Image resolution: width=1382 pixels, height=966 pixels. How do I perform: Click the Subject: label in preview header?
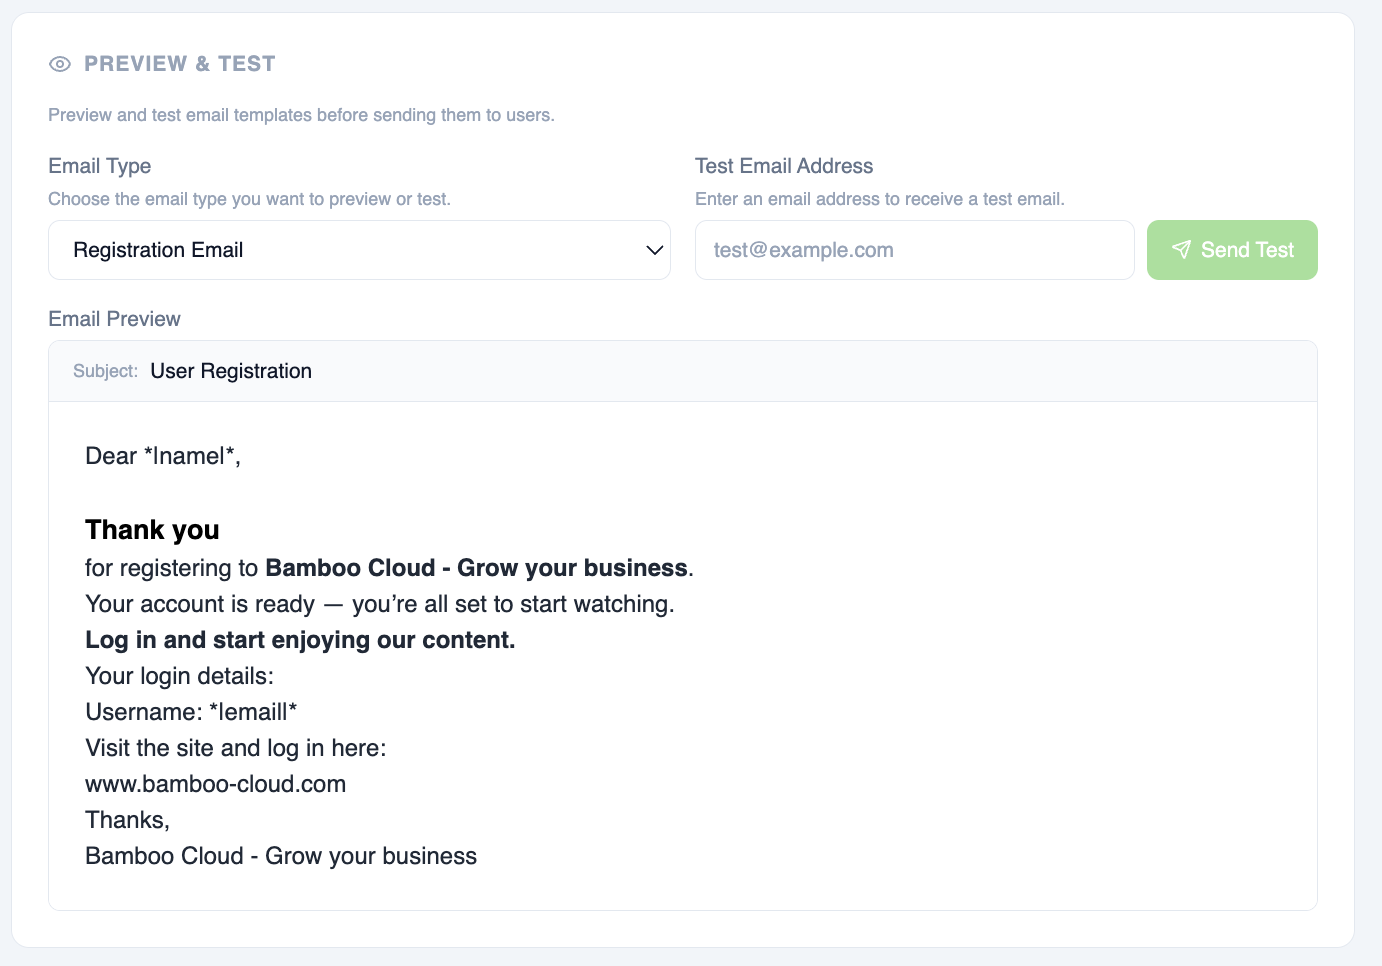[105, 371]
